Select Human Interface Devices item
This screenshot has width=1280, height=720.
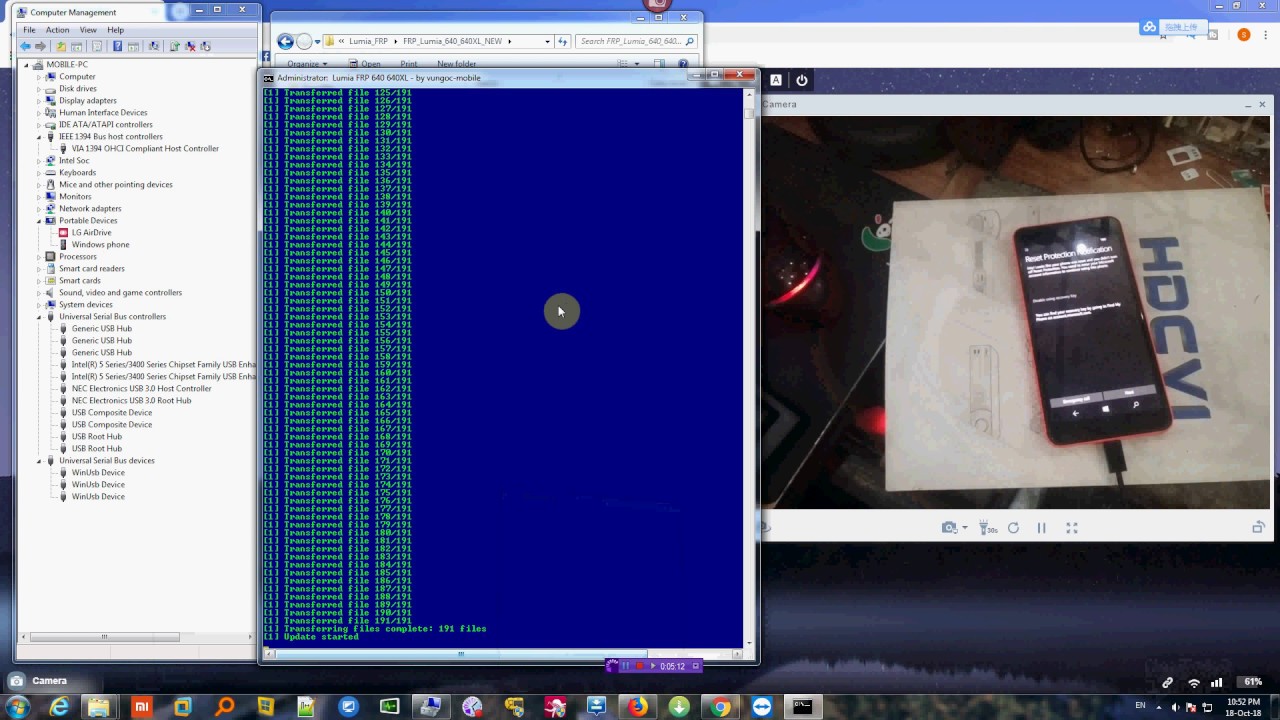[103, 112]
